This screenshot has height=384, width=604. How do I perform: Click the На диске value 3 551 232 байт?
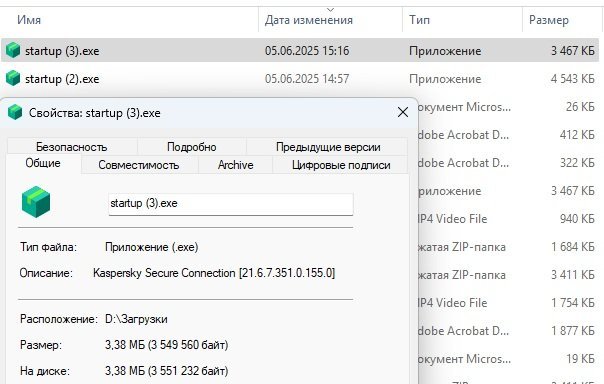coord(166,371)
